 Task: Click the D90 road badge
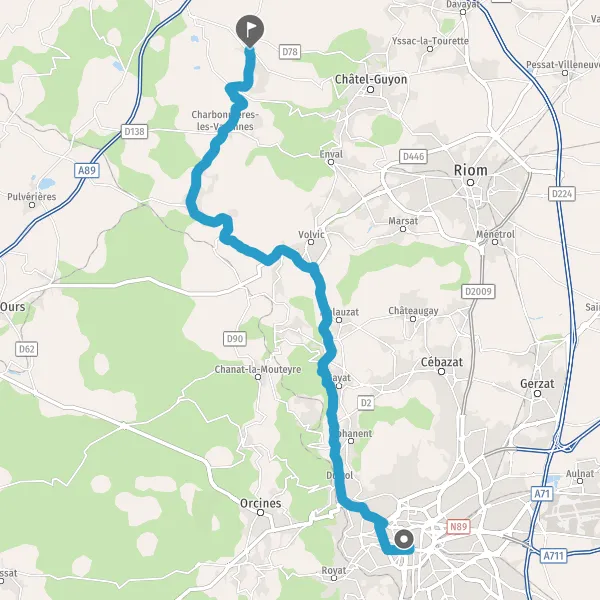point(235,339)
